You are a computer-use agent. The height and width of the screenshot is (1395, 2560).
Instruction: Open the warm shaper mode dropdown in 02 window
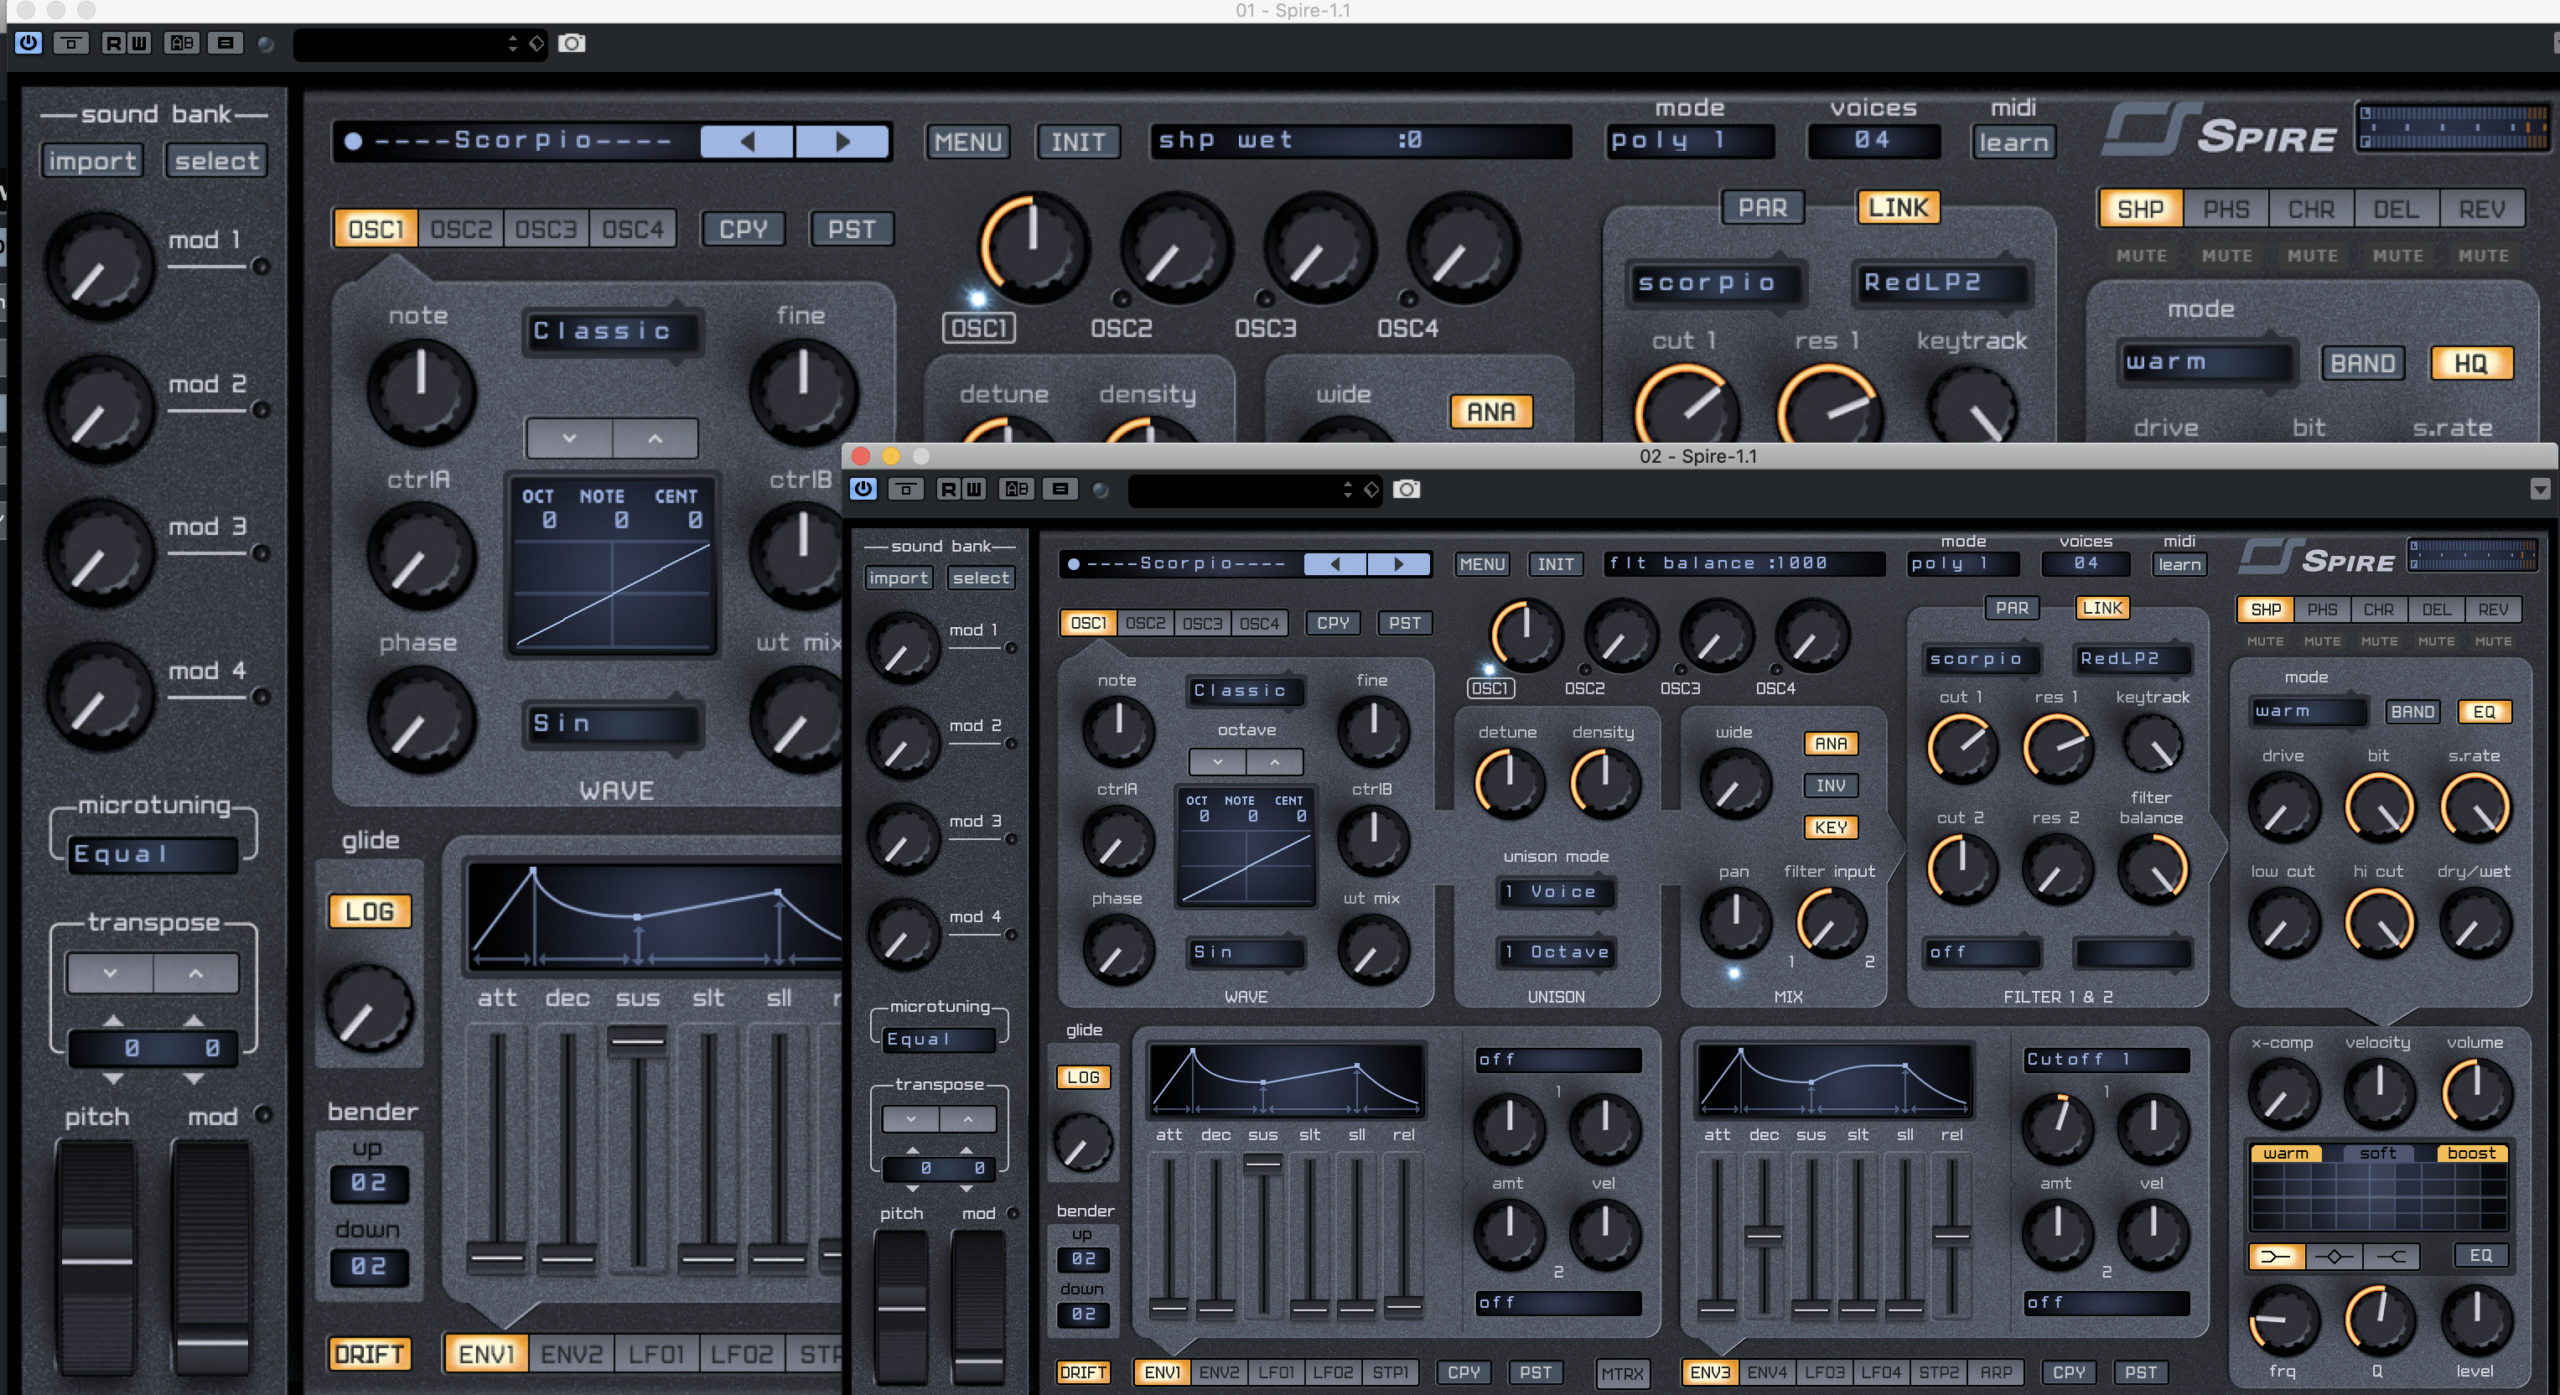pos(2308,712)
